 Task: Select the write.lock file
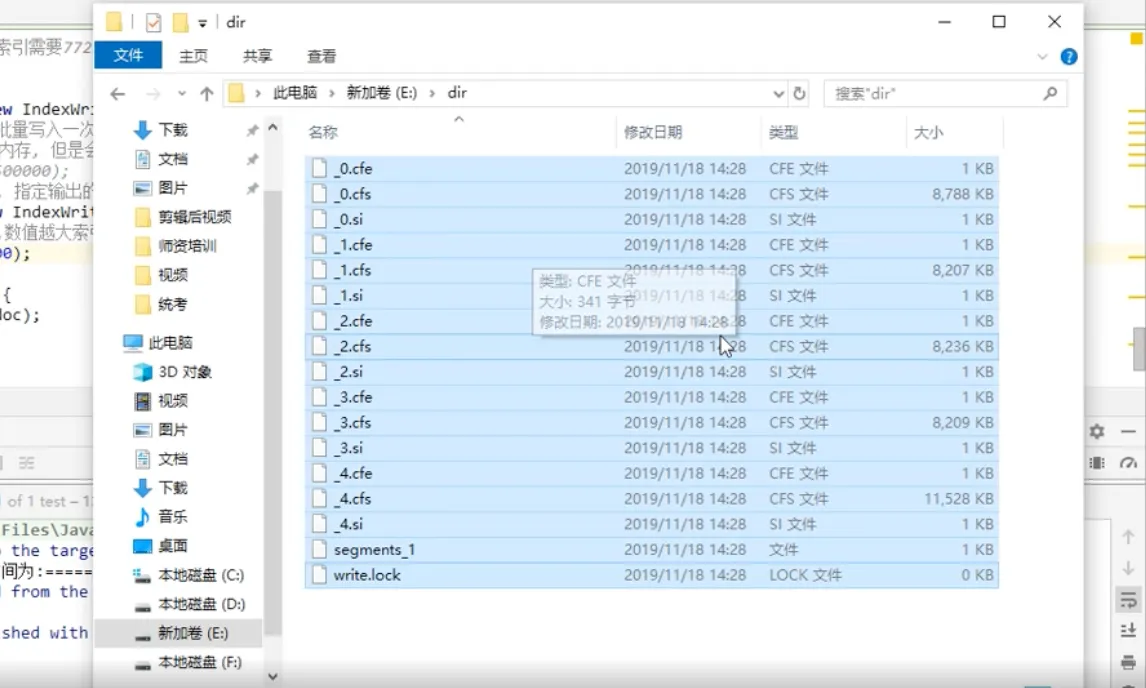click(651, 575)
